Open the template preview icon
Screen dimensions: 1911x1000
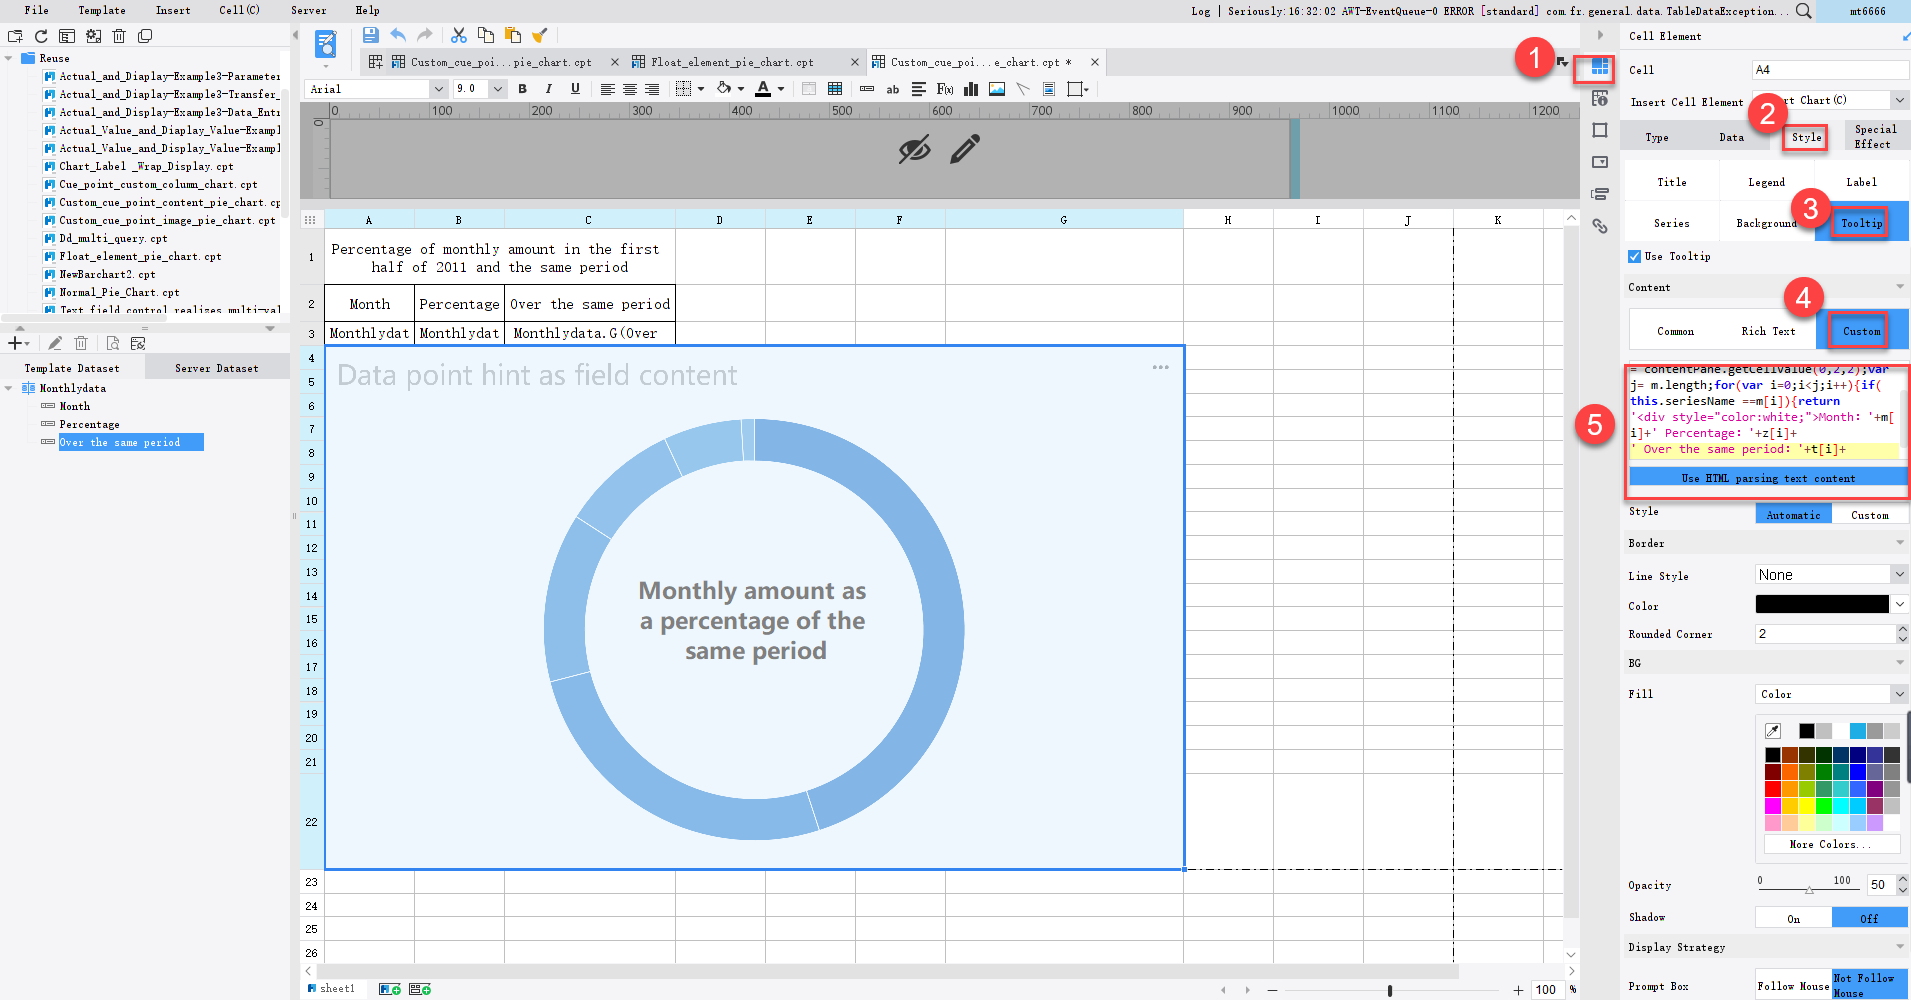click(x=326, y=45)
